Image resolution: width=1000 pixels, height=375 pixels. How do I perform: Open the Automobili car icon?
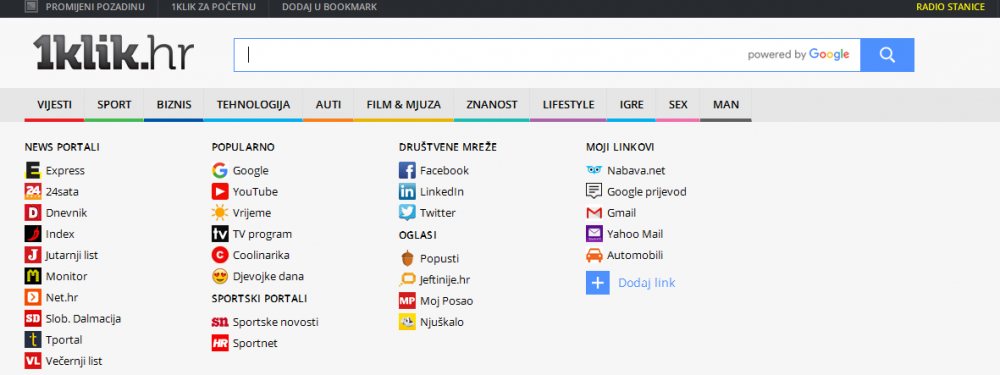(594, 255)
